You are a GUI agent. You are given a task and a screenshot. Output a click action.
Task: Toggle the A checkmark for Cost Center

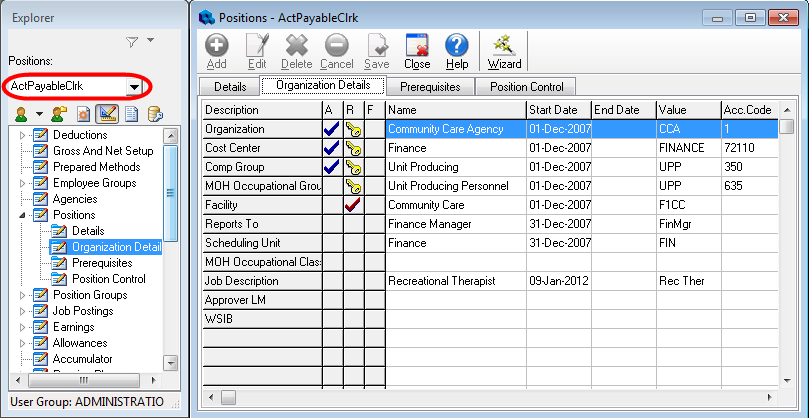[332, 148]
